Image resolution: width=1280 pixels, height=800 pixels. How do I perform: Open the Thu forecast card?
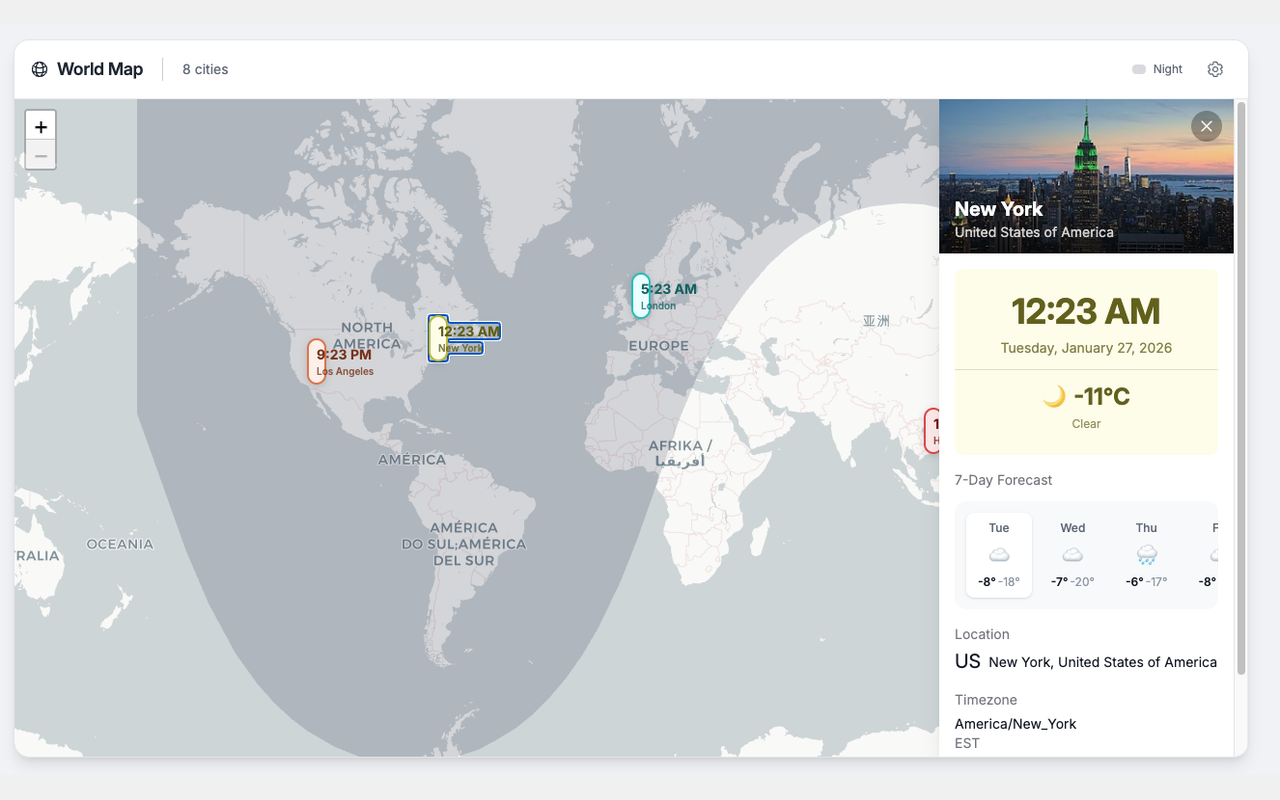(x=1146, y=555)
